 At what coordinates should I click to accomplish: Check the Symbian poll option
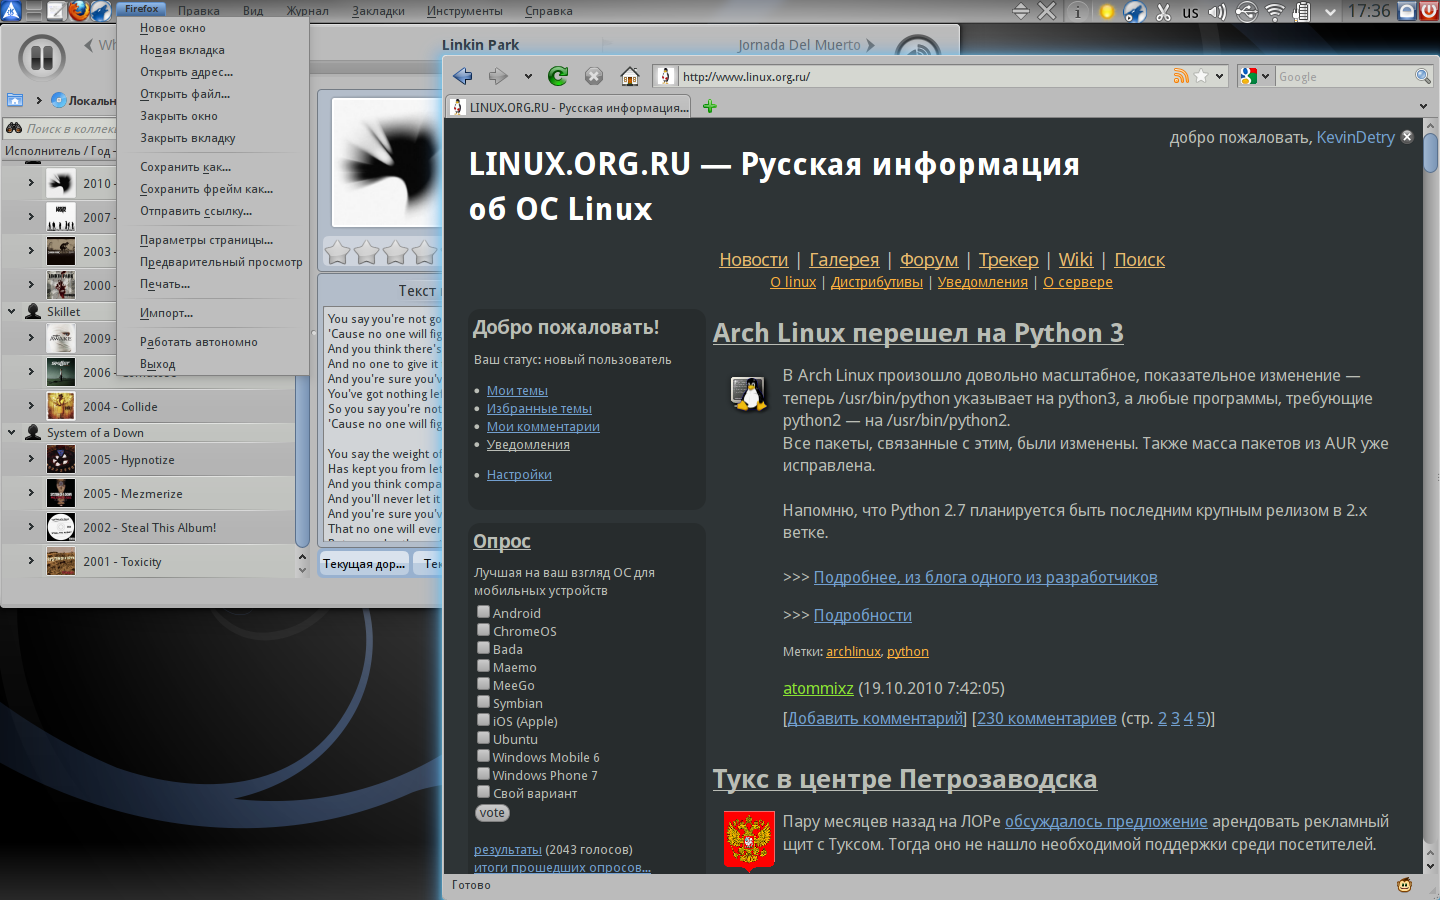click(x=483, y=702)
